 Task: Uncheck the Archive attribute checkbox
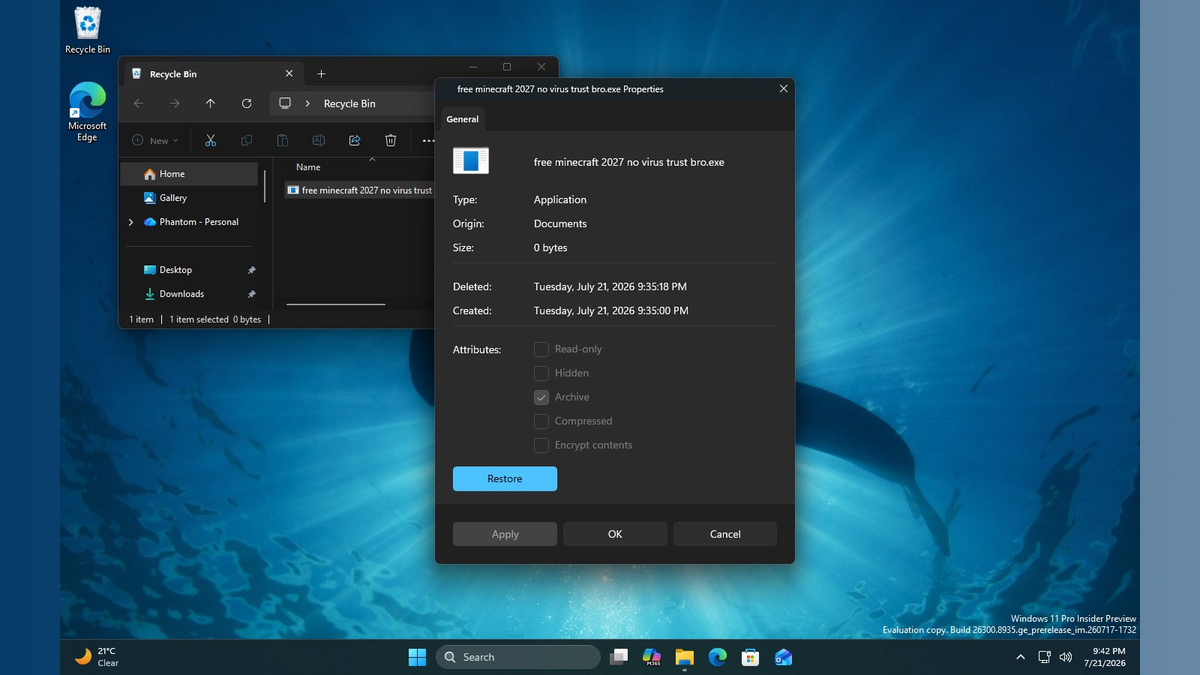click(541, 397)
